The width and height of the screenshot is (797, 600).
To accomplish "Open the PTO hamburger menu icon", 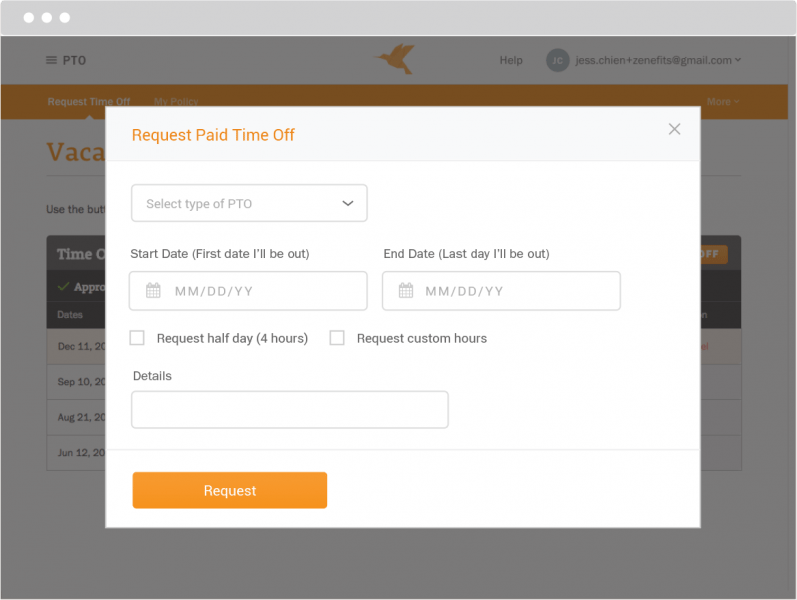I will pyautogui.click(x=51, y=61).
